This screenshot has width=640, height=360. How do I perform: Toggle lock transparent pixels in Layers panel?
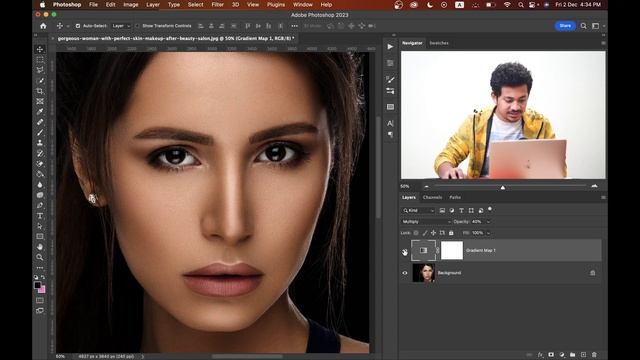pos(416,233)
